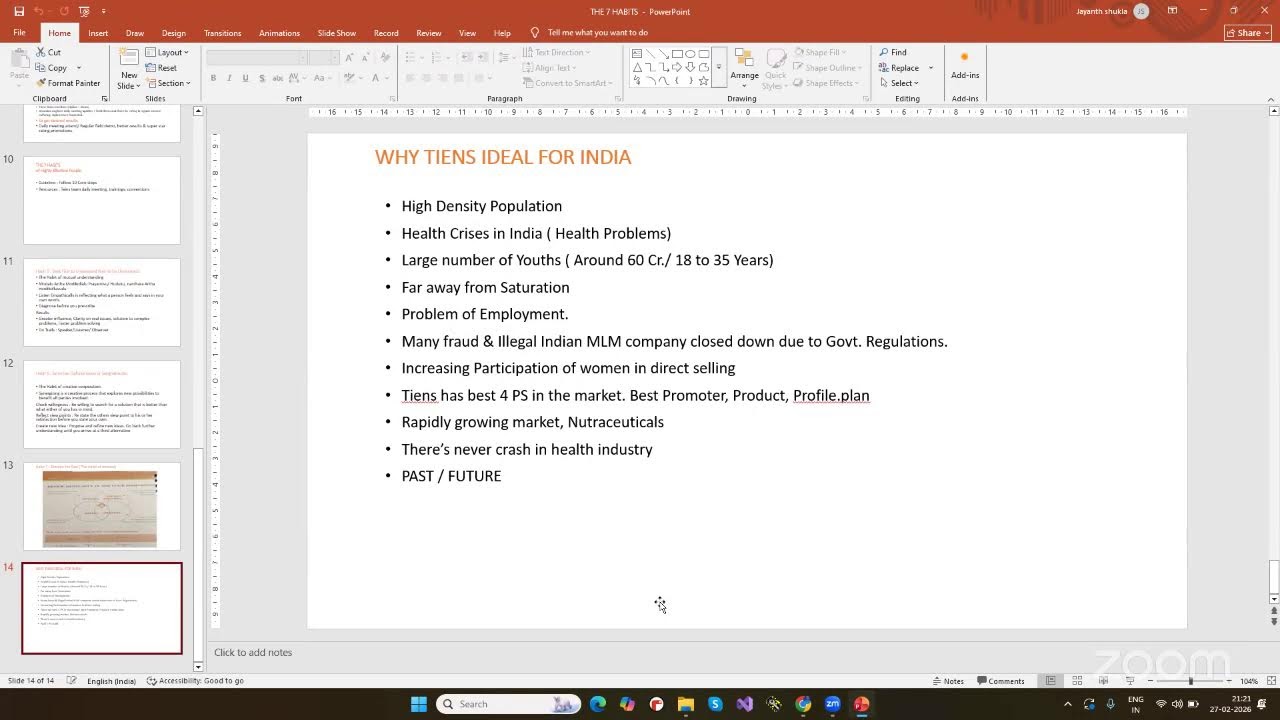The image size is (1280, 720).
Task: Switch to the Design tab
Action: [173, 33]
